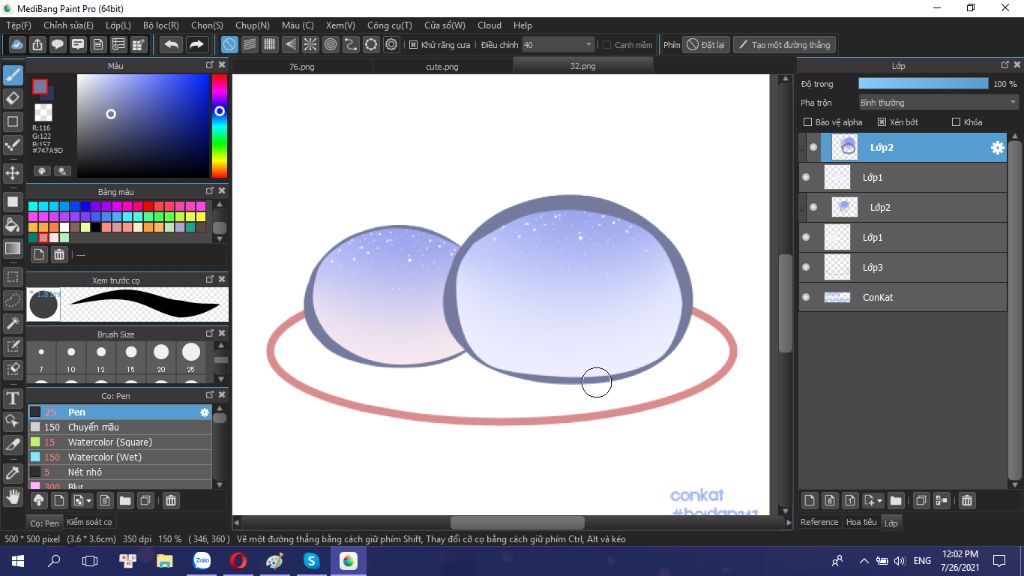This screenshot has height=576, width=1024.
Task: Select the Lasso selection tool
Action: (12, 300)
